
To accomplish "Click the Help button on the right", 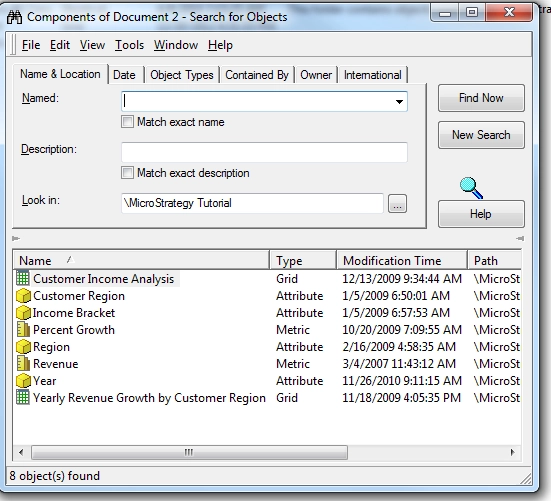I will click(481, 214).
